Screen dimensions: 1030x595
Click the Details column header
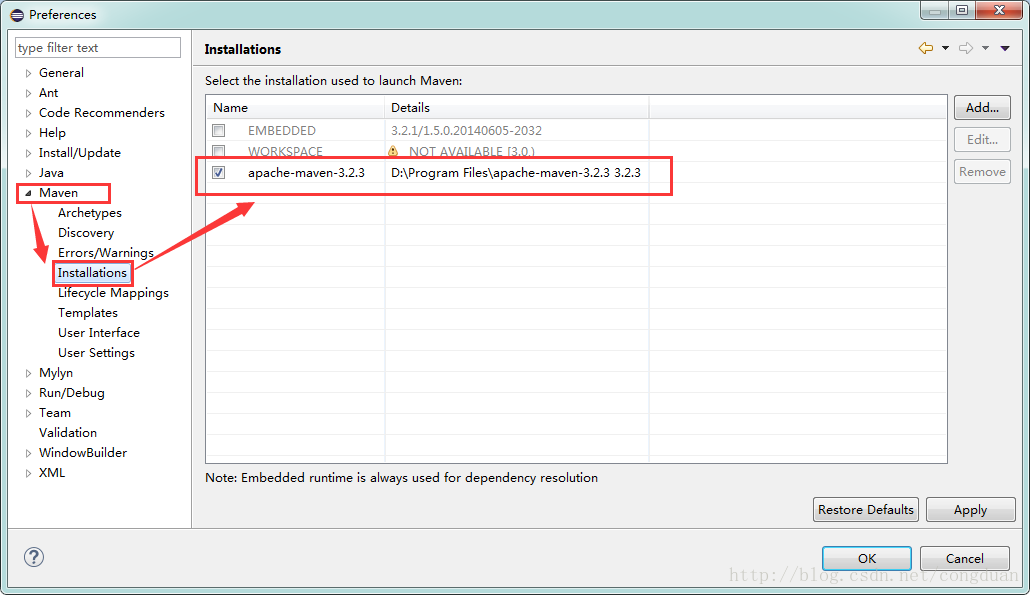[x=516, y=108]
